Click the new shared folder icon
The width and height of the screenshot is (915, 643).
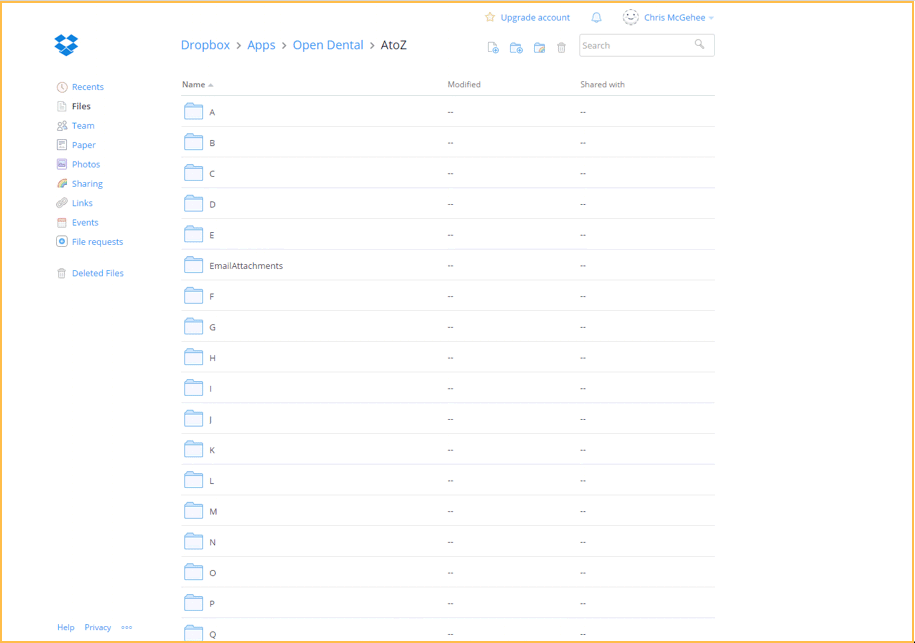tap(539, 47)
